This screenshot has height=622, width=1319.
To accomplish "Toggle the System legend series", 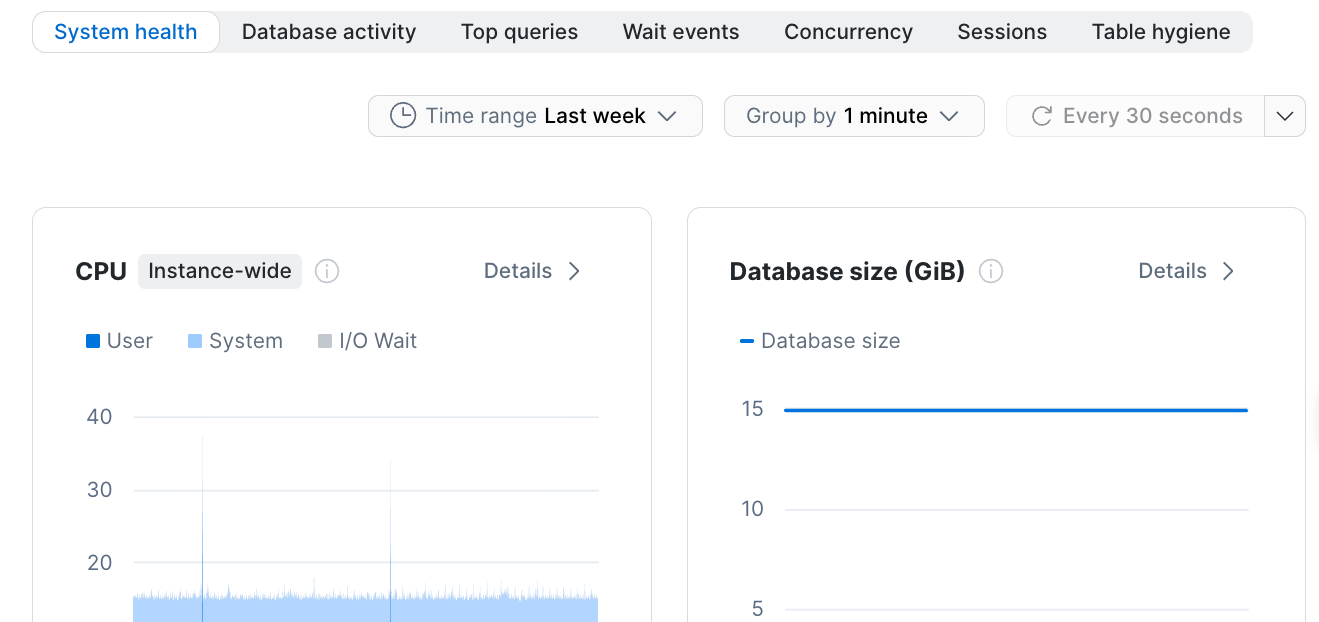I will [235, 341].
